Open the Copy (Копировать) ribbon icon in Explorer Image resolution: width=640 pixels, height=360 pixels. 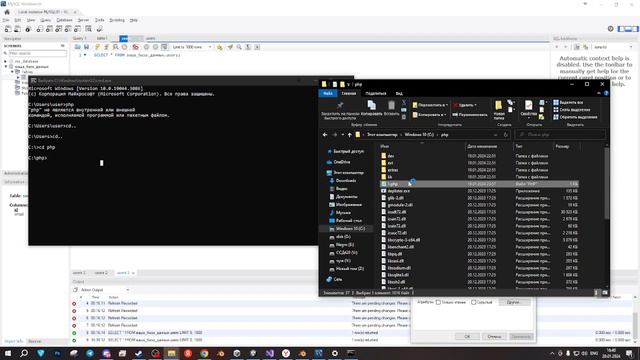point(371,105)
